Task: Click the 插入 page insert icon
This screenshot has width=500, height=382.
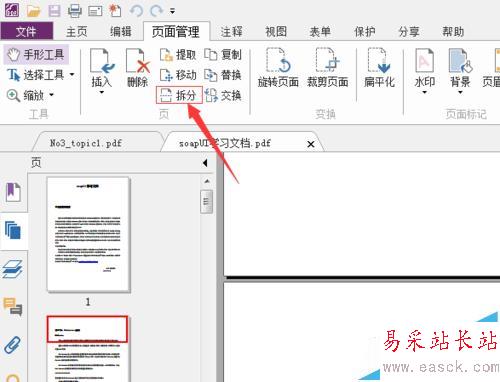Action: [102, 61]
